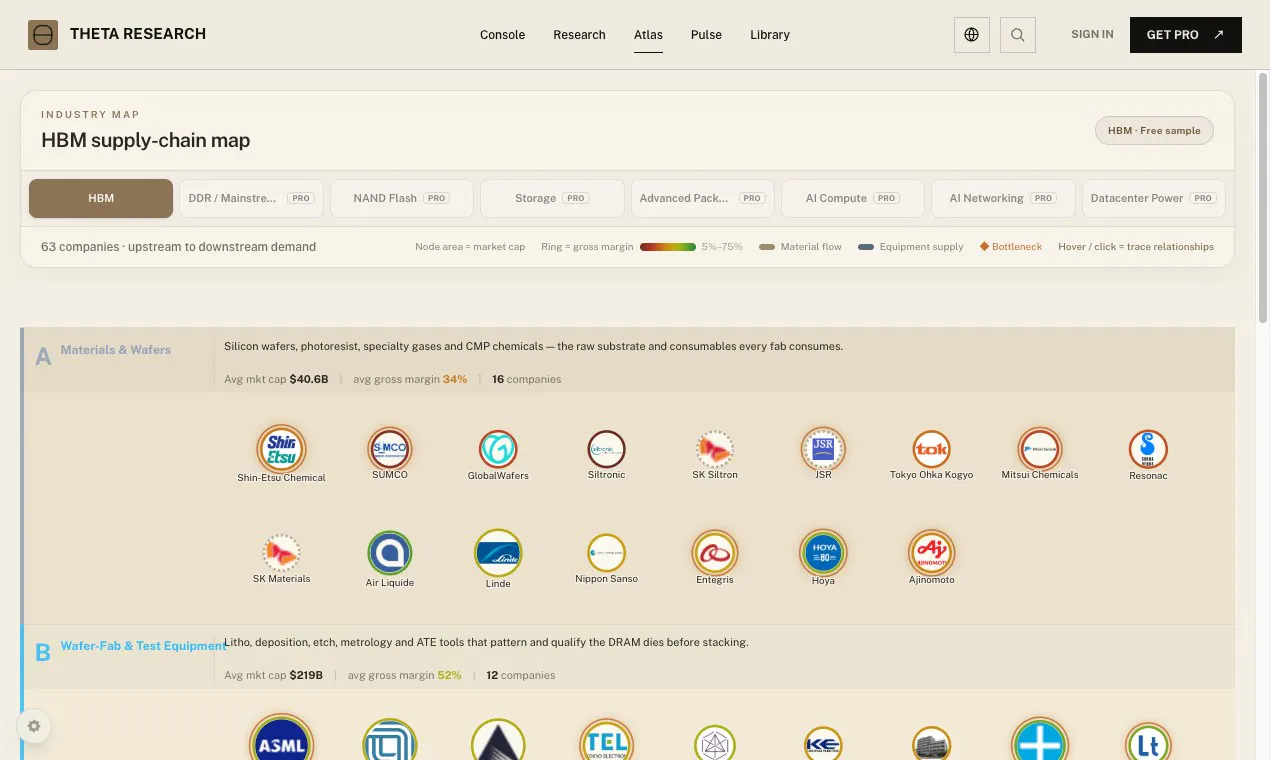
Task: Switch to the NAND Flash PRO tab
Action: coord(401,198)
